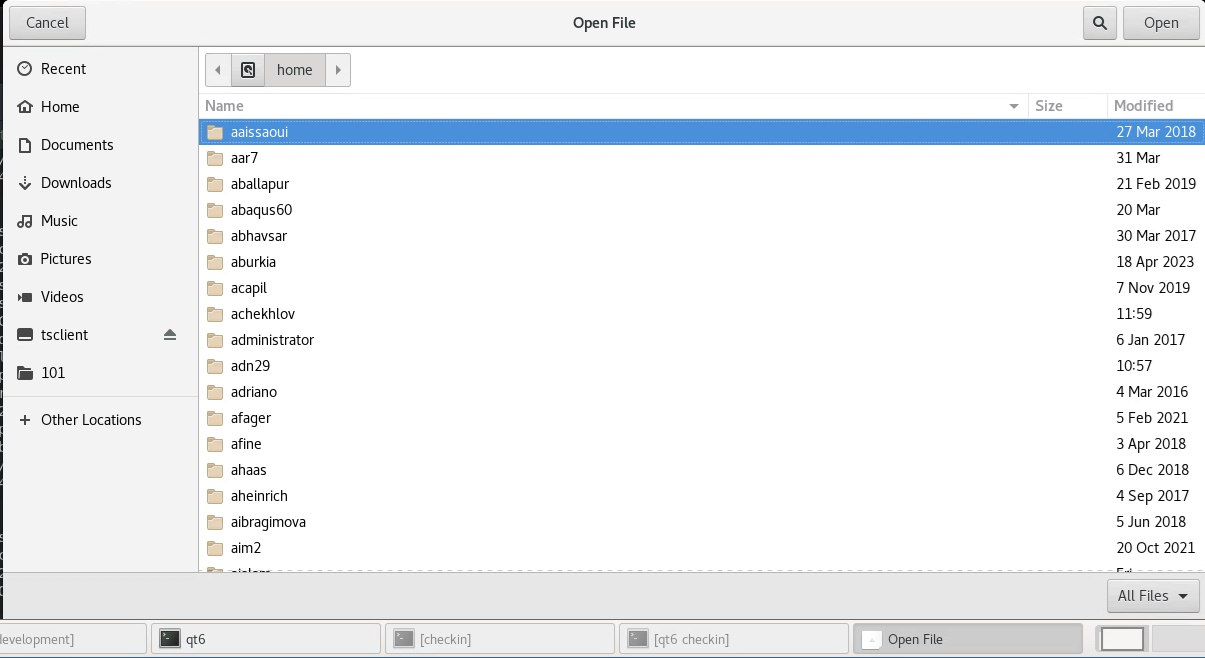Switch to the [development] taskbar window
This screenshot has height=658, width=1205.
tap(72, 638)
